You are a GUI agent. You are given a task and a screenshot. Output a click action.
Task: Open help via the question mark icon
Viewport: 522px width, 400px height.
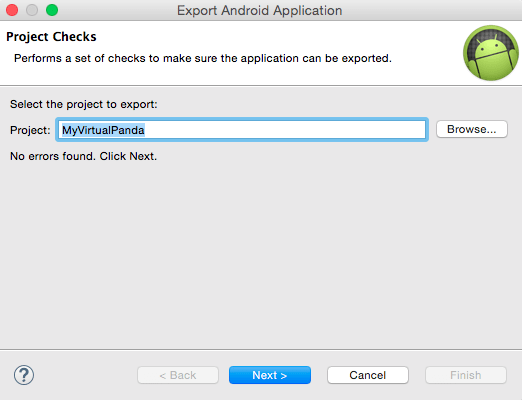click(24, 375)
